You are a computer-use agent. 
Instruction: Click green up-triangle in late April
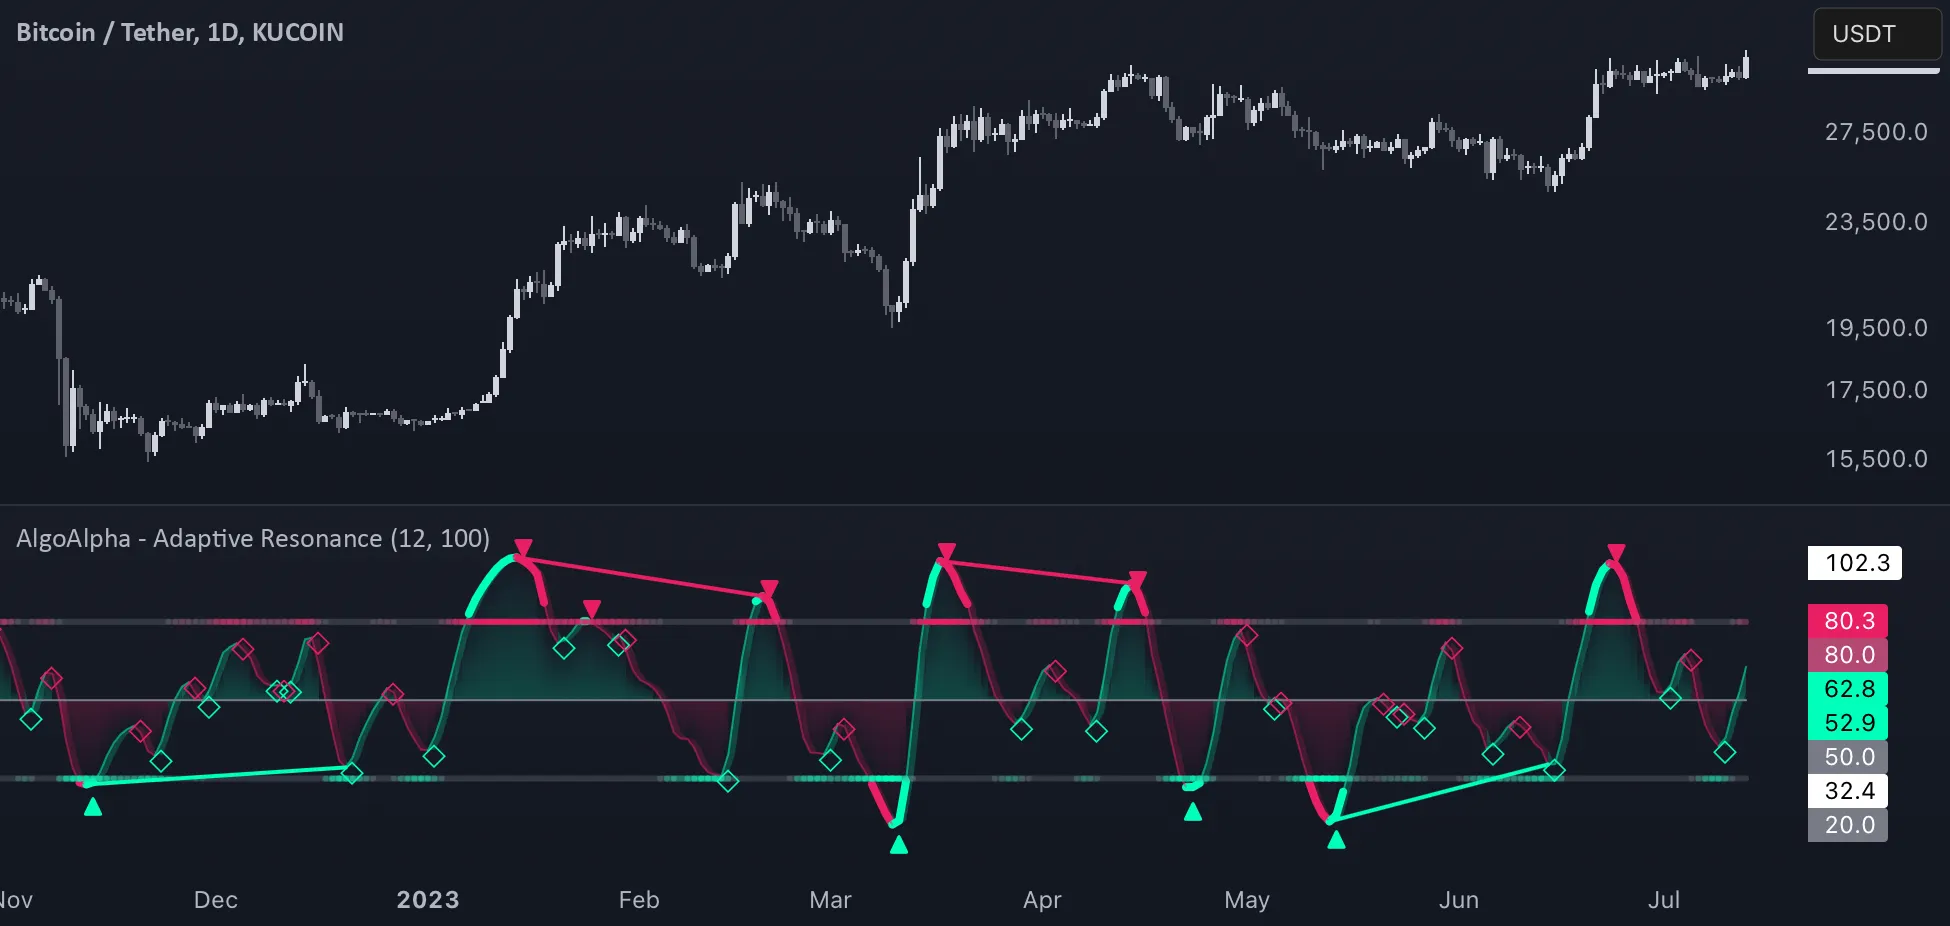click(1192, 812)
